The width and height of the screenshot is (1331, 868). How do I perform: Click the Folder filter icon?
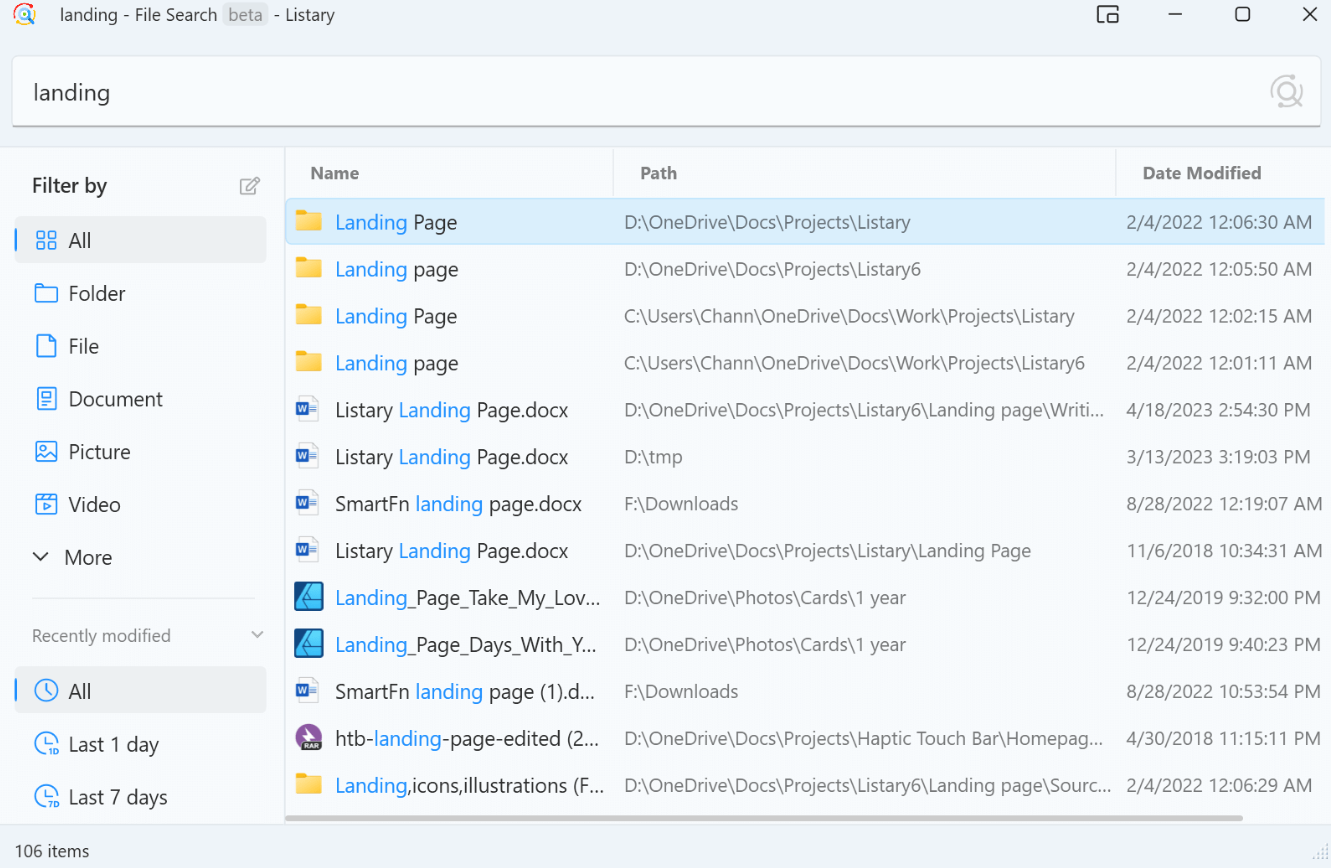(x=46, y=293)
